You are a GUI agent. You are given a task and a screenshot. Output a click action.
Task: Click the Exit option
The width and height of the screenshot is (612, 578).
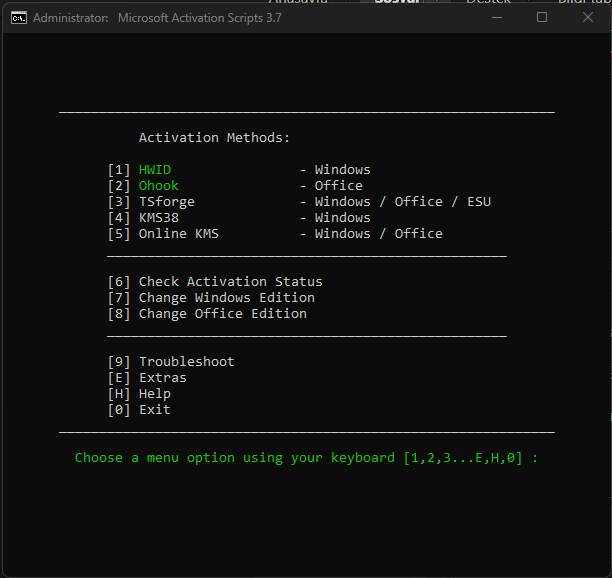[154, 410]
